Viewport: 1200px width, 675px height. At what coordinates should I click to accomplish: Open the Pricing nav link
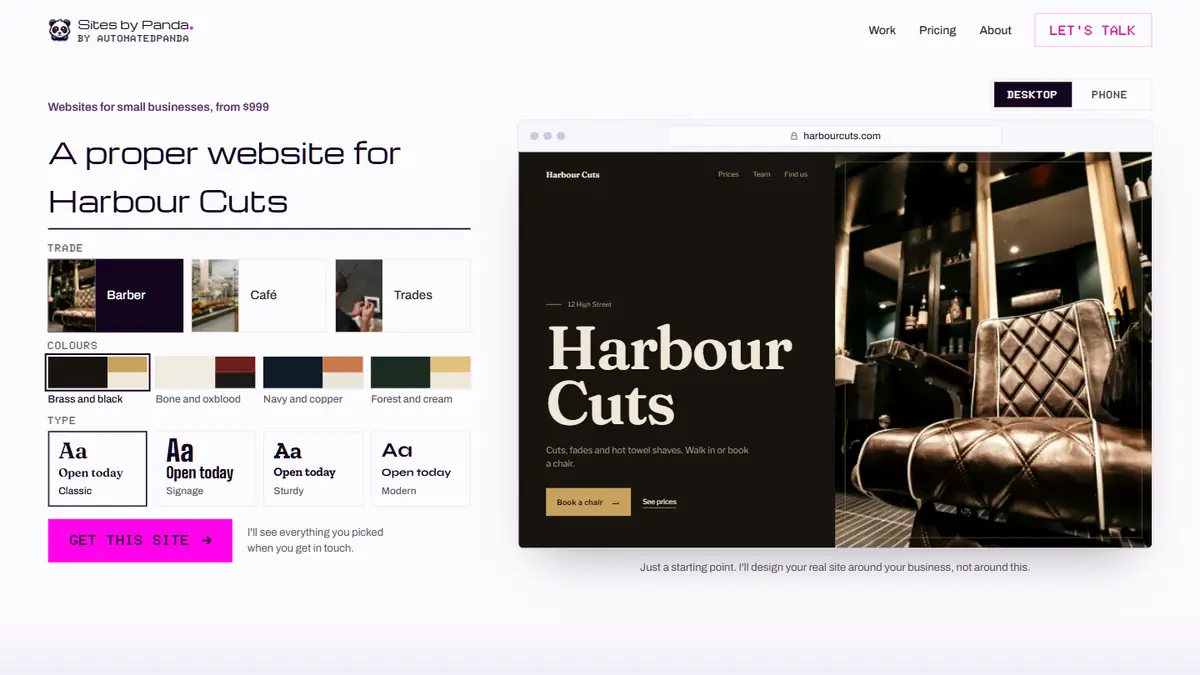(x=937, y=30)
